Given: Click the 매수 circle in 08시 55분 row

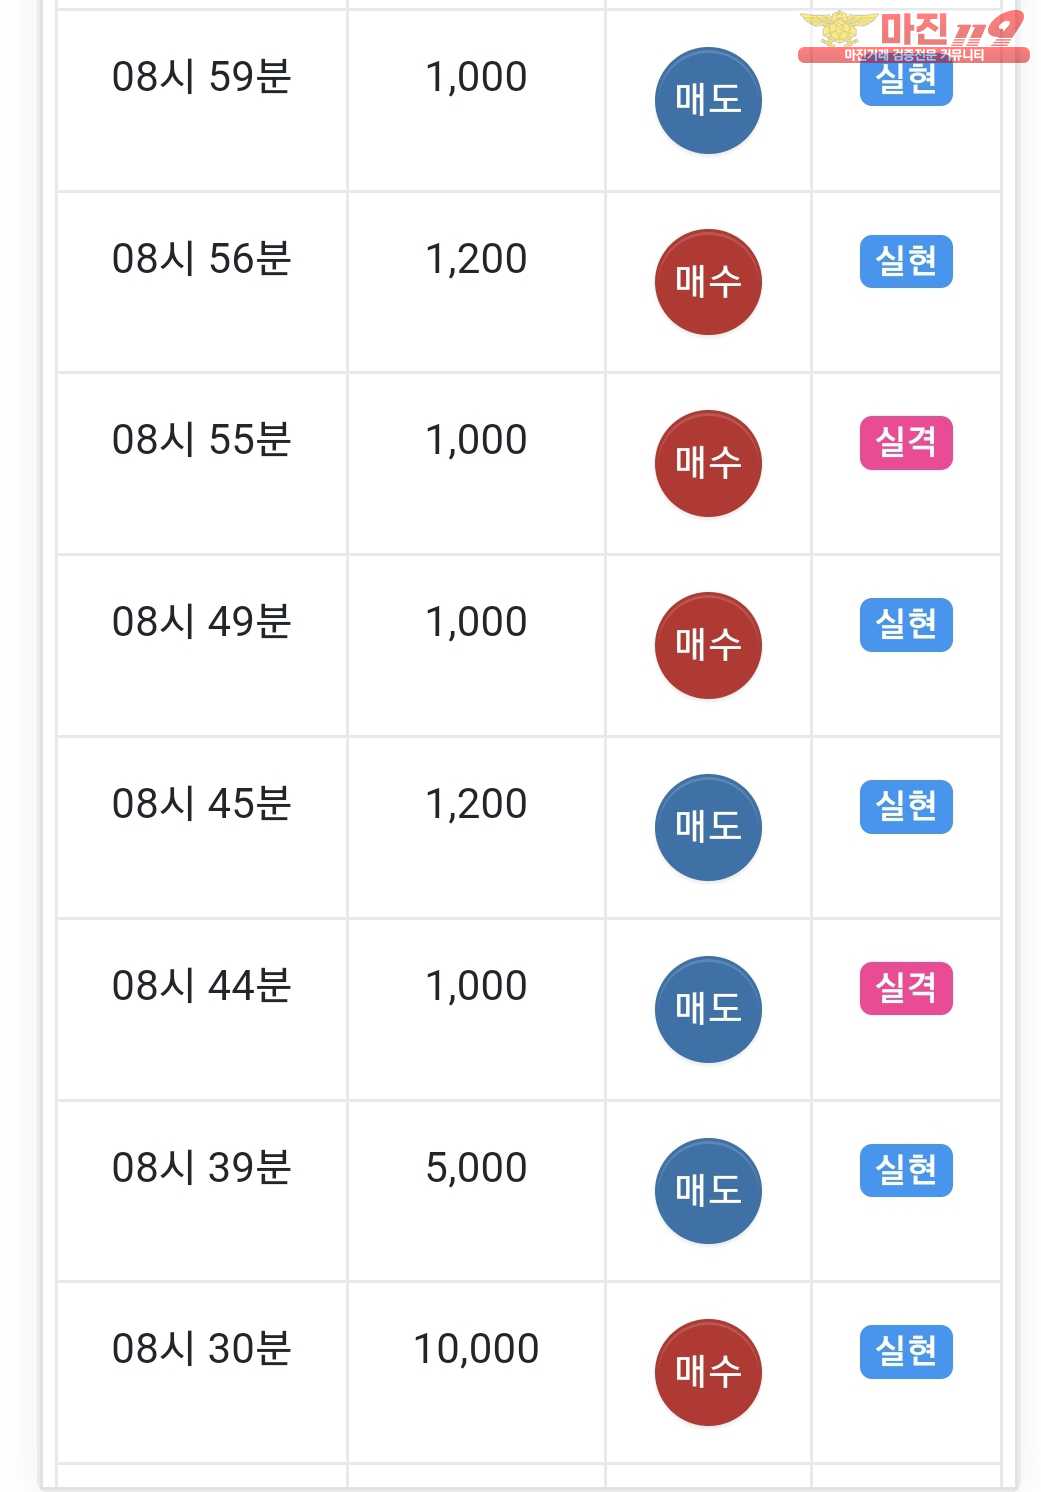Looking at the screenshot, I should pos(708,463).
